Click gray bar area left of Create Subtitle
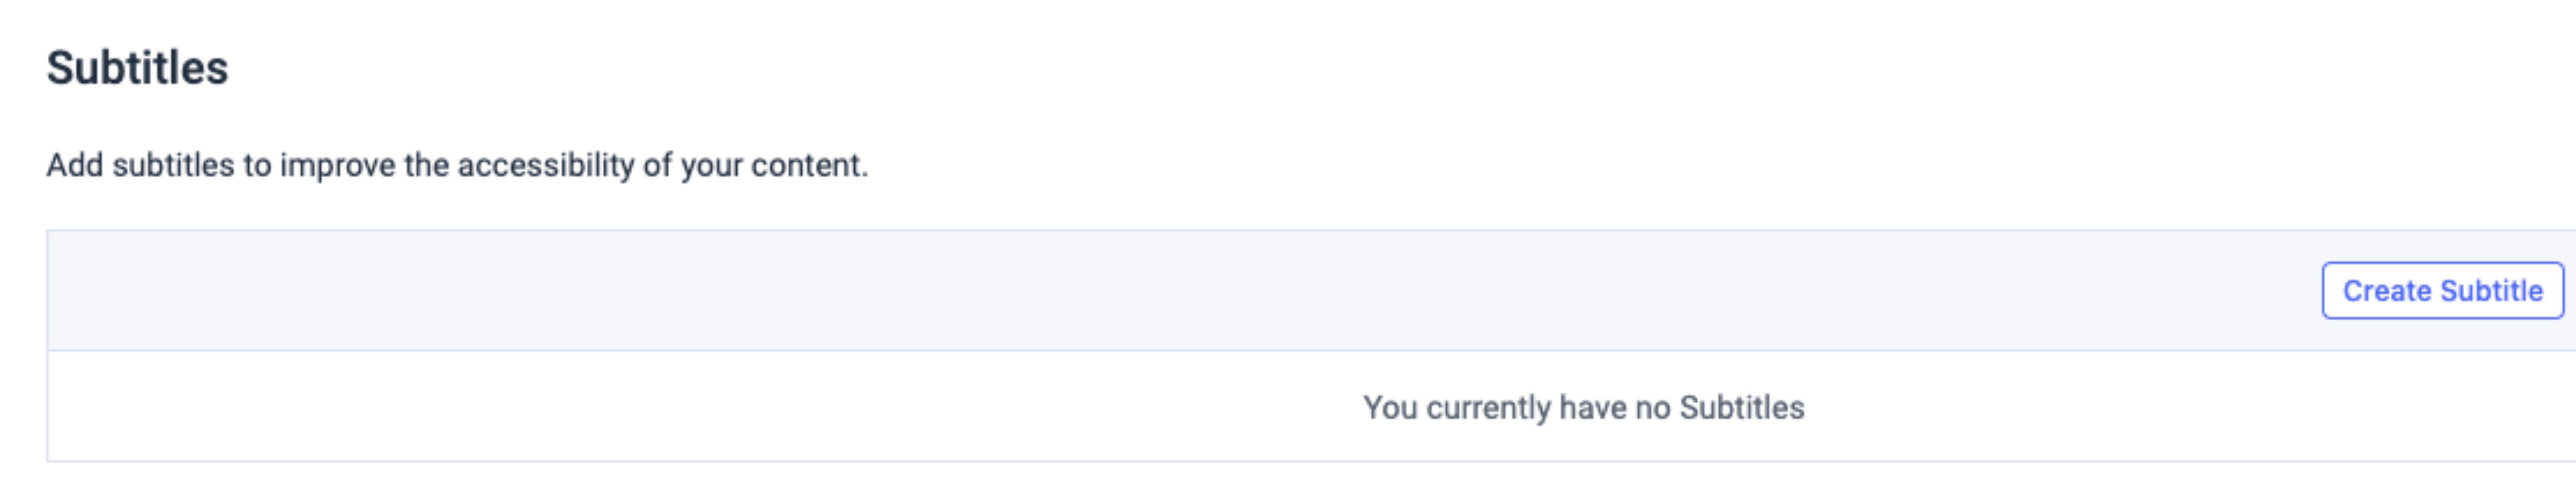 1180,291
